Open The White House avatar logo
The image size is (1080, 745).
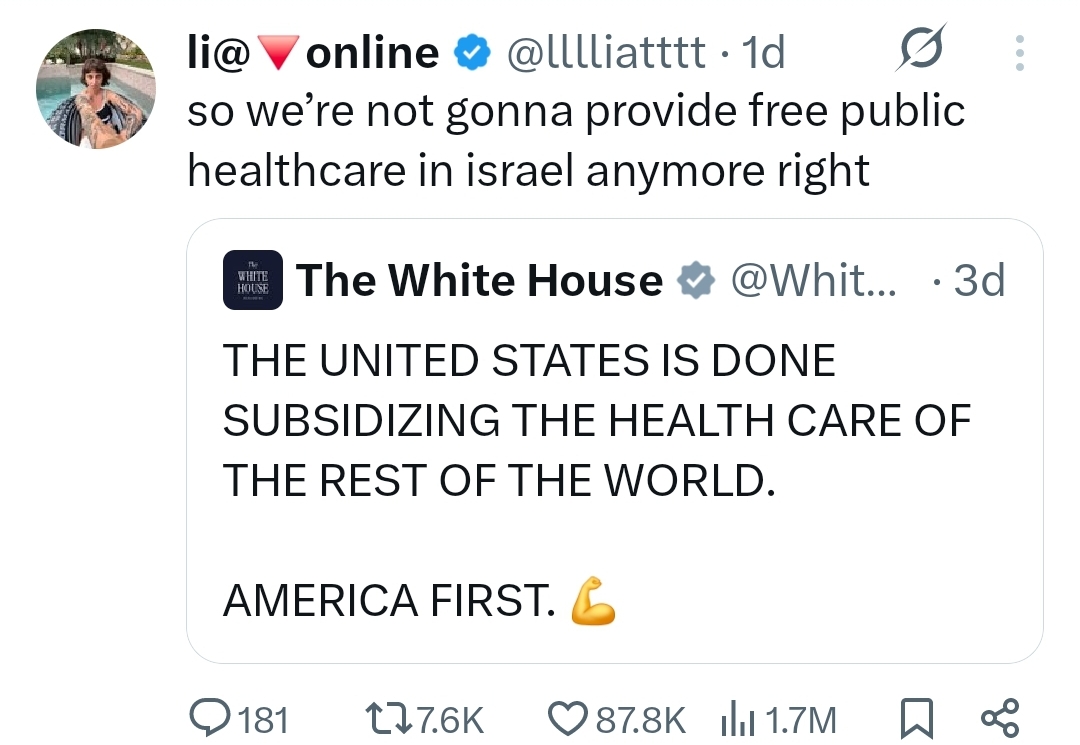pos(253,281)
